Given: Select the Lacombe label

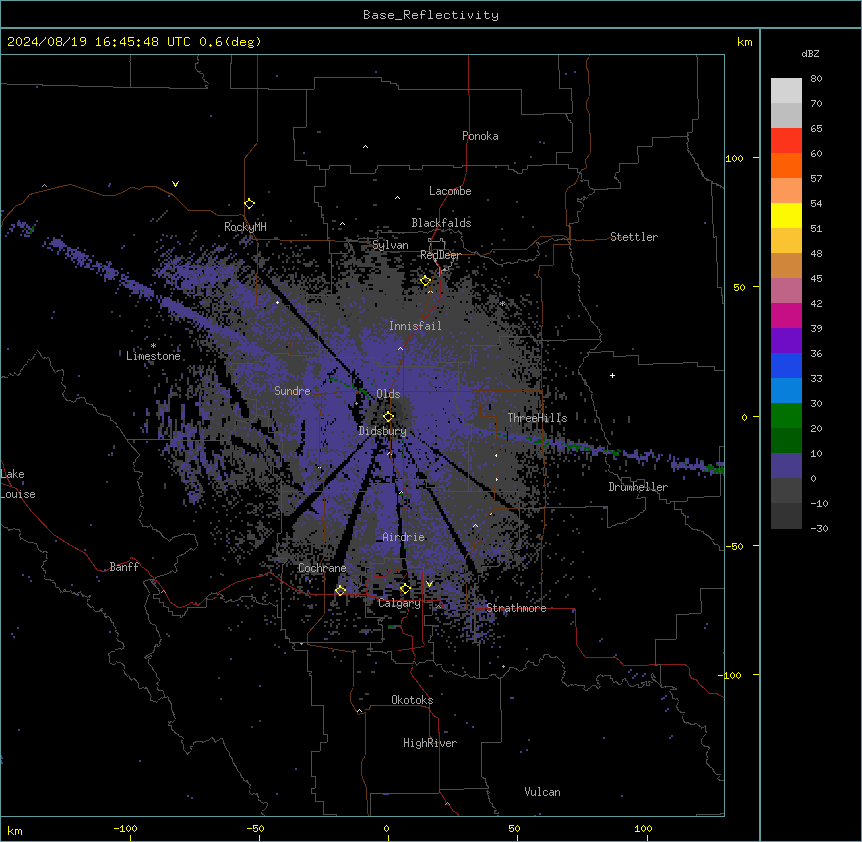Looking at the screenshot, I should coord(450,191).
